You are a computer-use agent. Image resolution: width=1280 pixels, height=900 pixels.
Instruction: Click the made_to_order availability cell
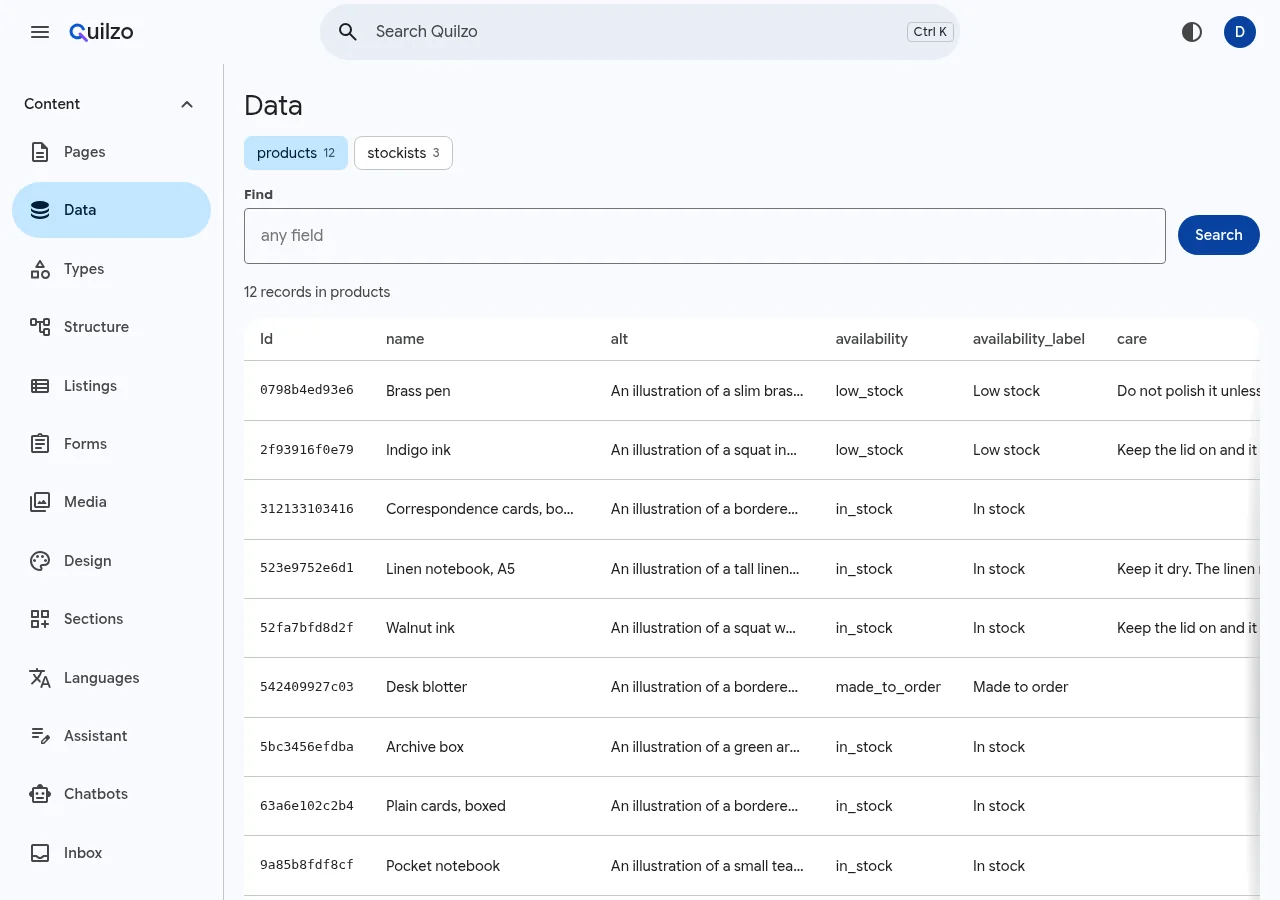coord(888,687)
